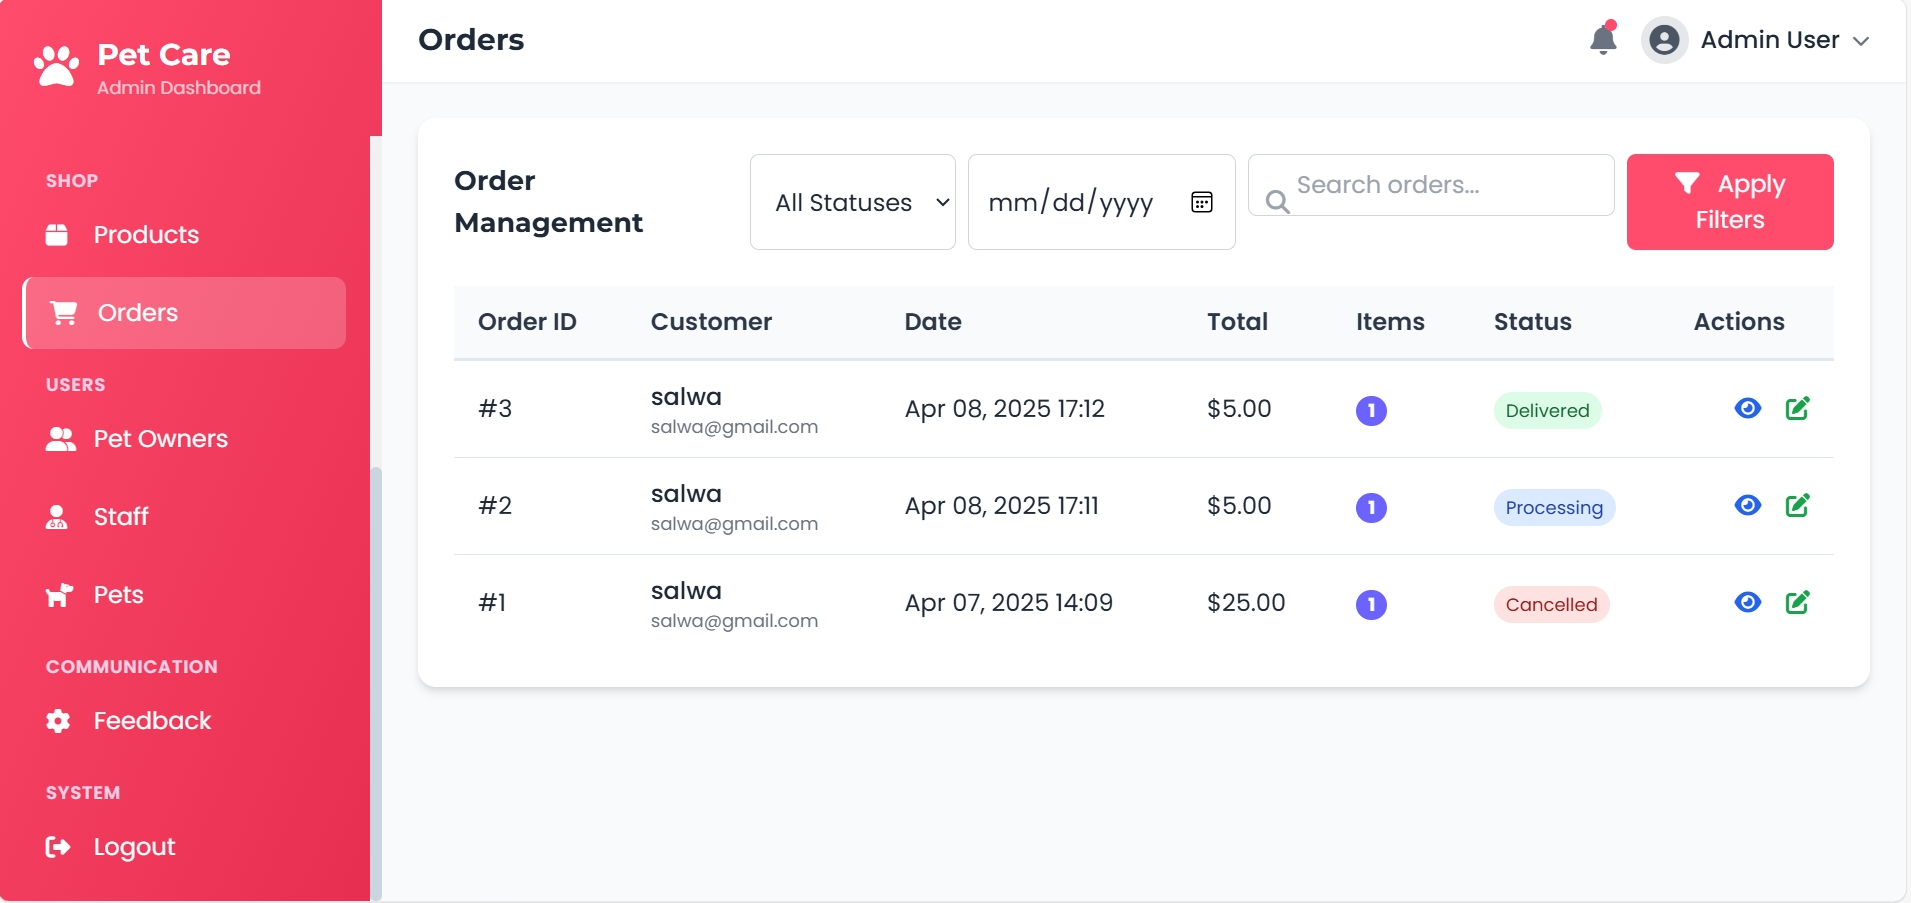Edit order #3 using pencil icon
The width and height of the screenshot is (1911, 903).
(x=1797, y=409)
